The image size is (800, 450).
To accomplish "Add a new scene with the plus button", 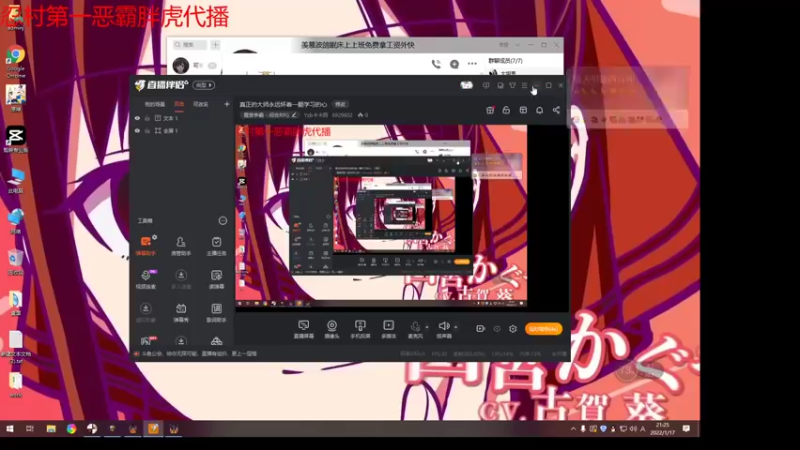I will [x=227, y=104].
